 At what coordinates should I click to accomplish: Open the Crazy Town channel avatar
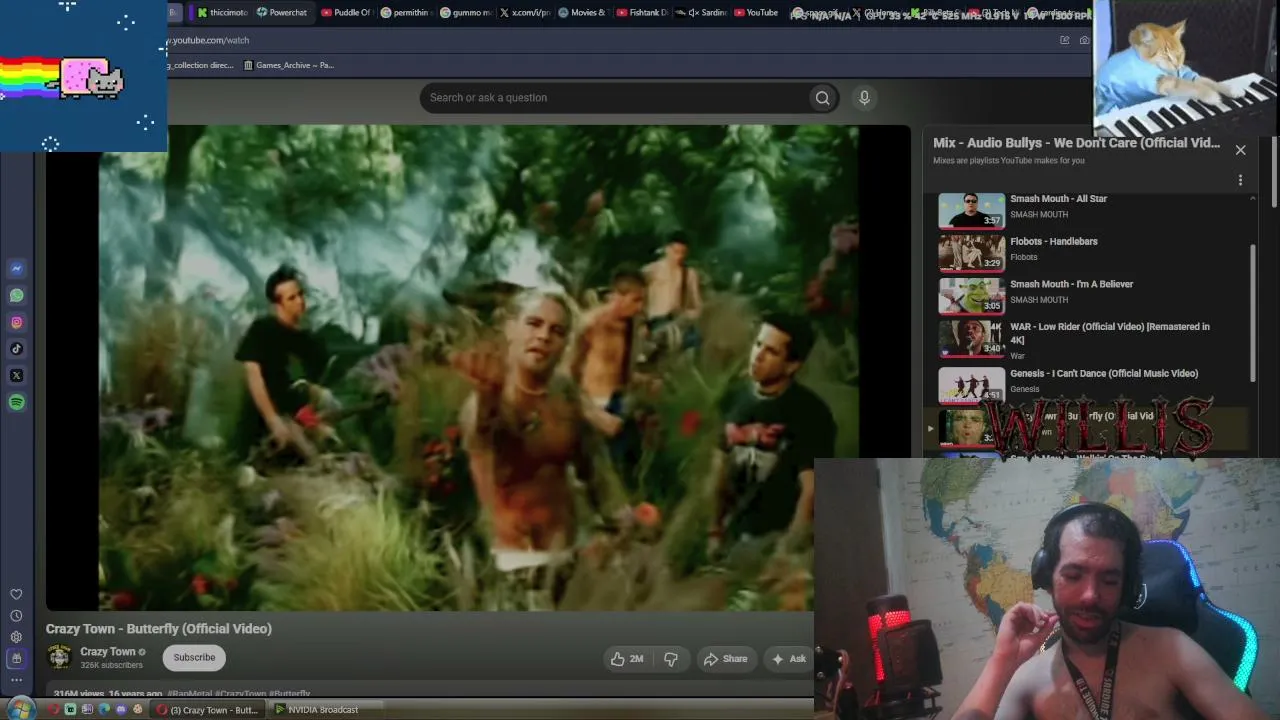pos(60,657)
